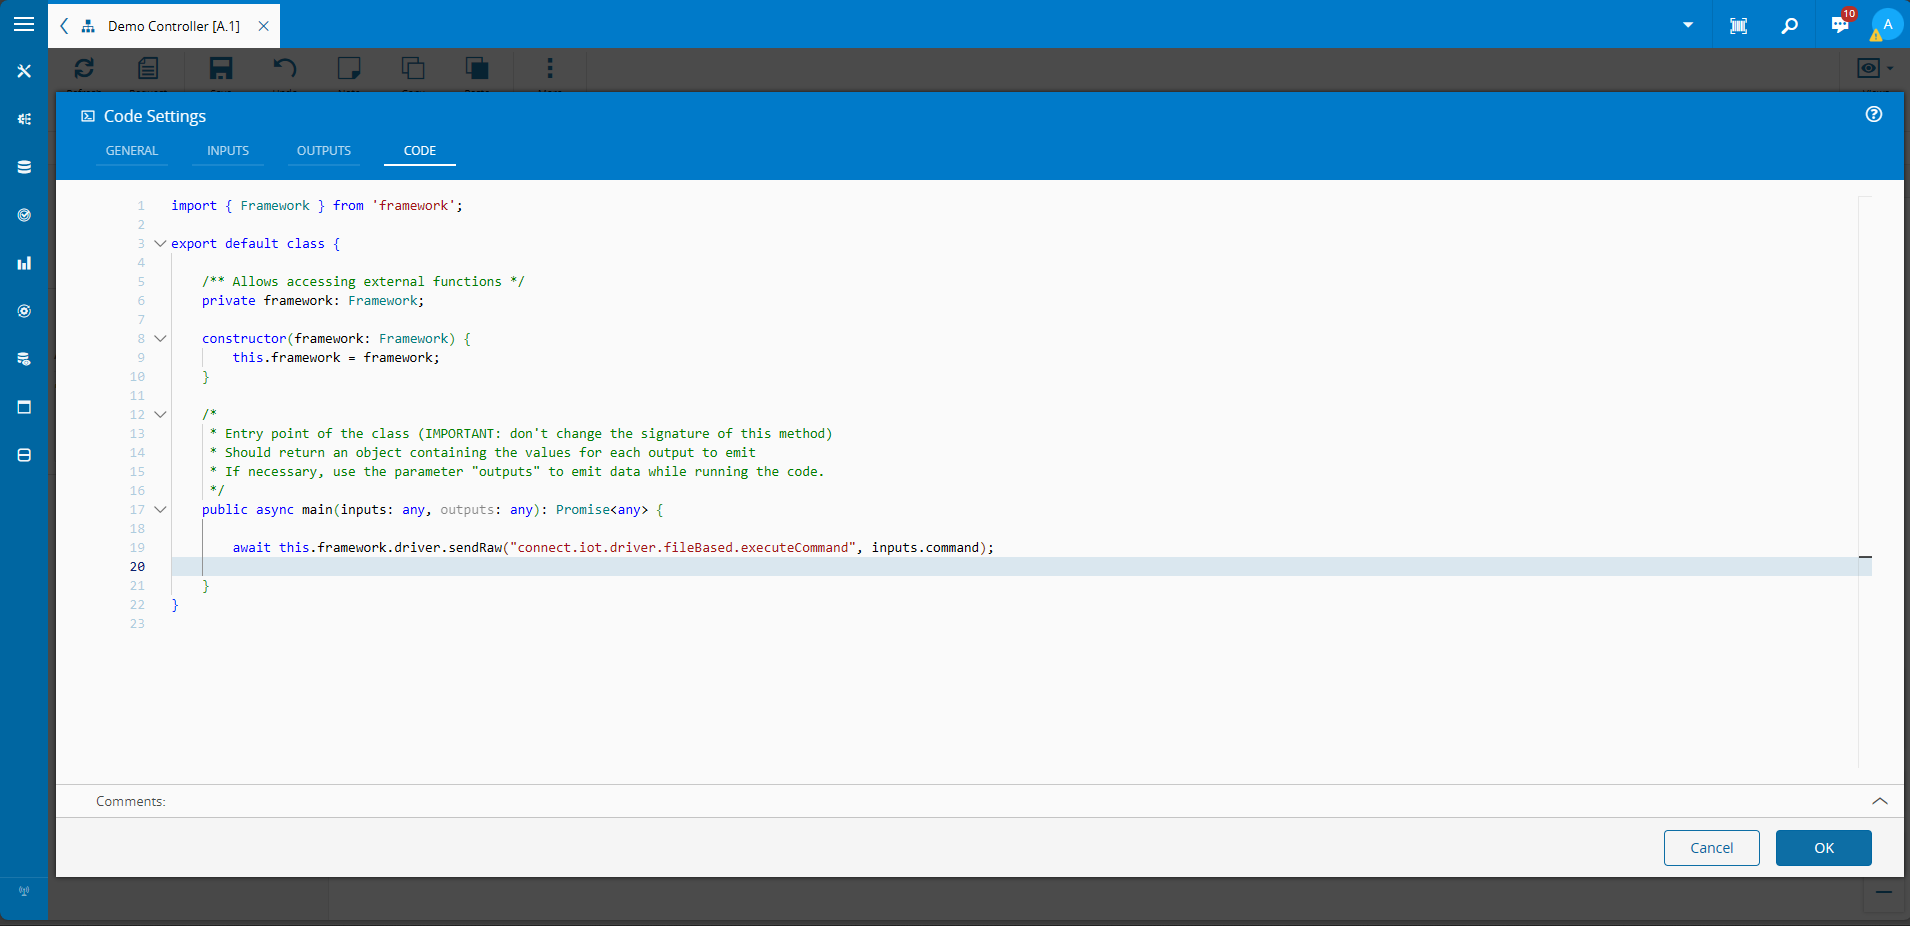Select the CODE tab
This screenshot has height=926, width=1910.
click(420, 151)
